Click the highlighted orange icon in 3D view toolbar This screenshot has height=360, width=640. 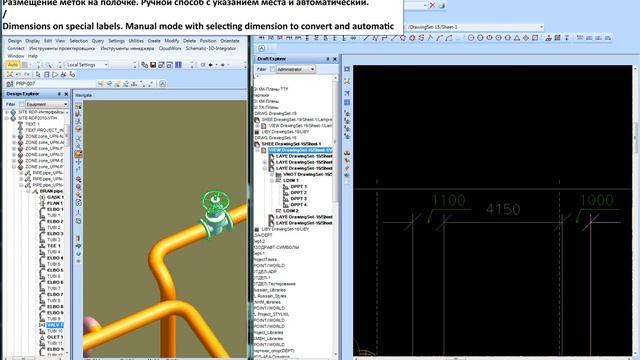78,154
